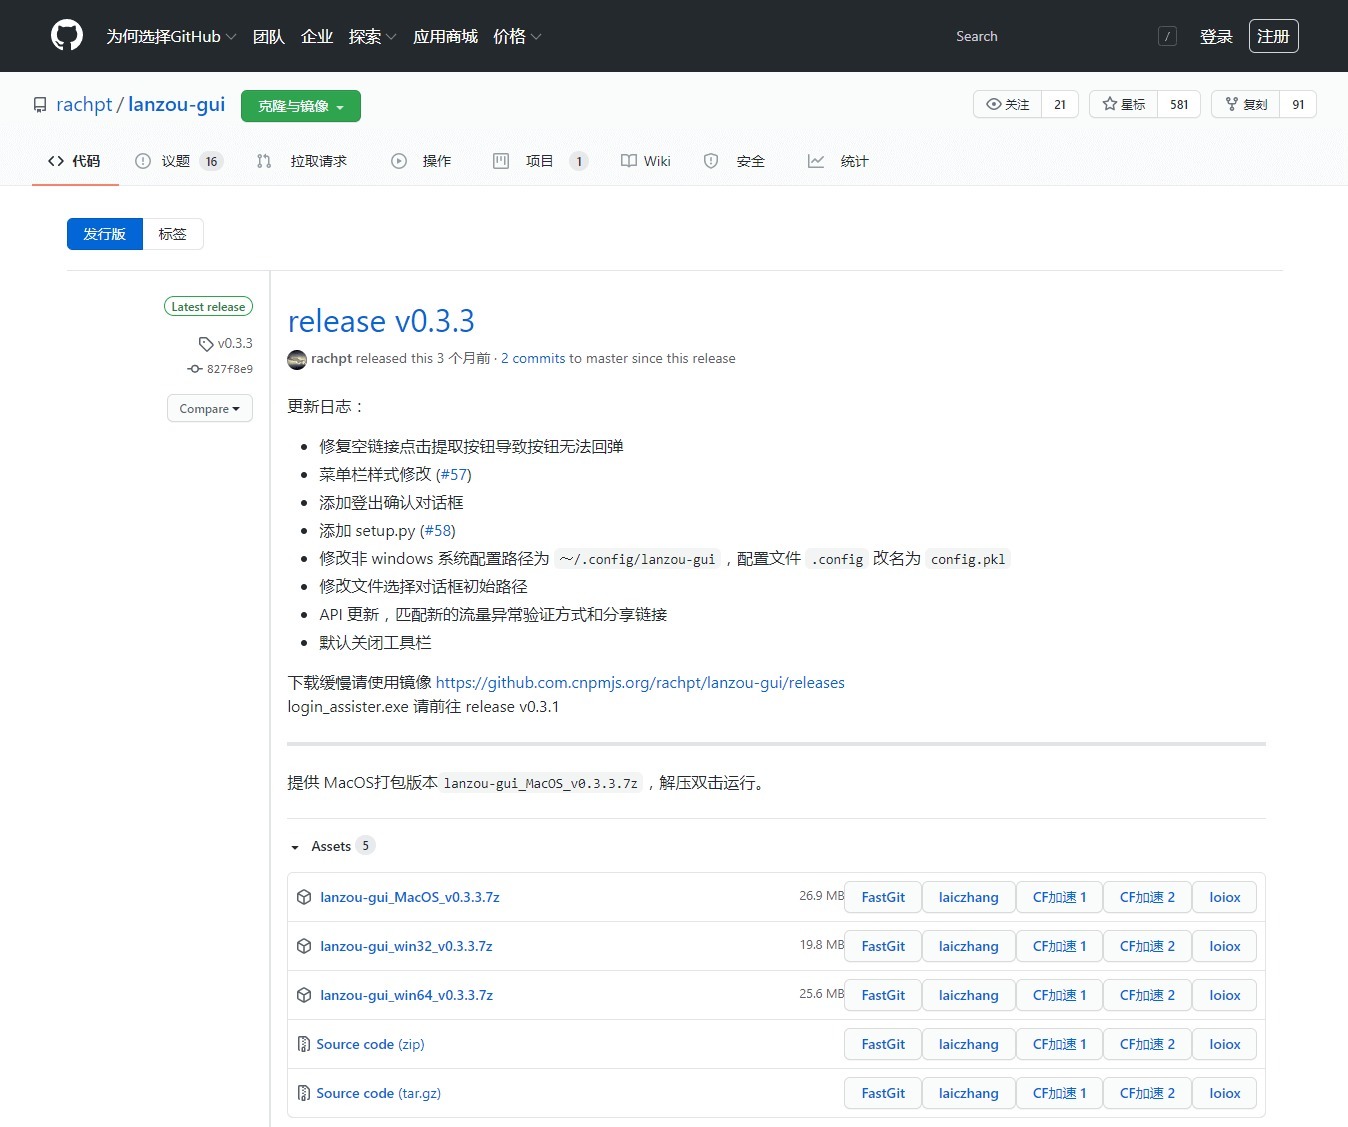This screenshot has width=1348, height=1127.
Task: Open the Compare dropdown
Action: click(209, 408)
